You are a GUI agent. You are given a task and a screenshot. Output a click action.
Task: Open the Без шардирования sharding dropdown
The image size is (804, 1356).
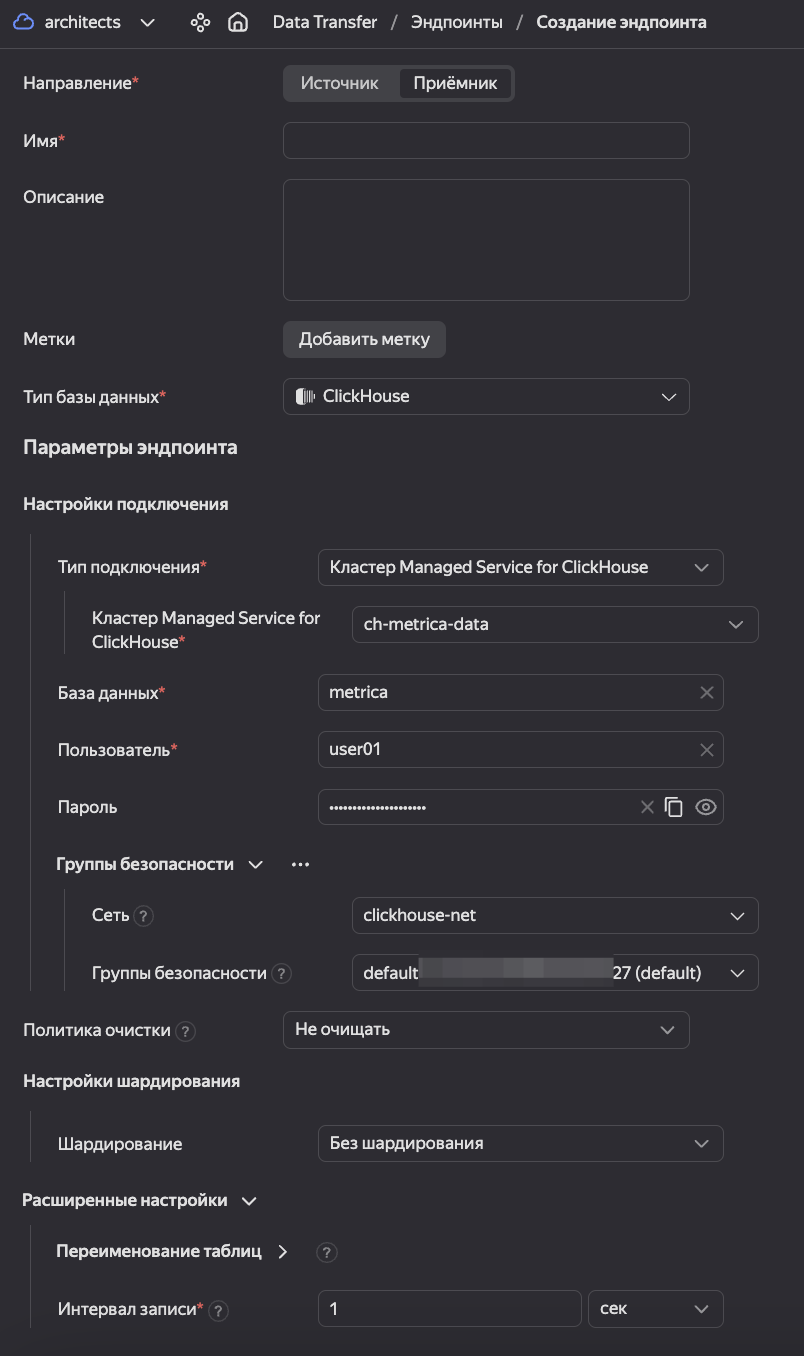point(520,1143)
